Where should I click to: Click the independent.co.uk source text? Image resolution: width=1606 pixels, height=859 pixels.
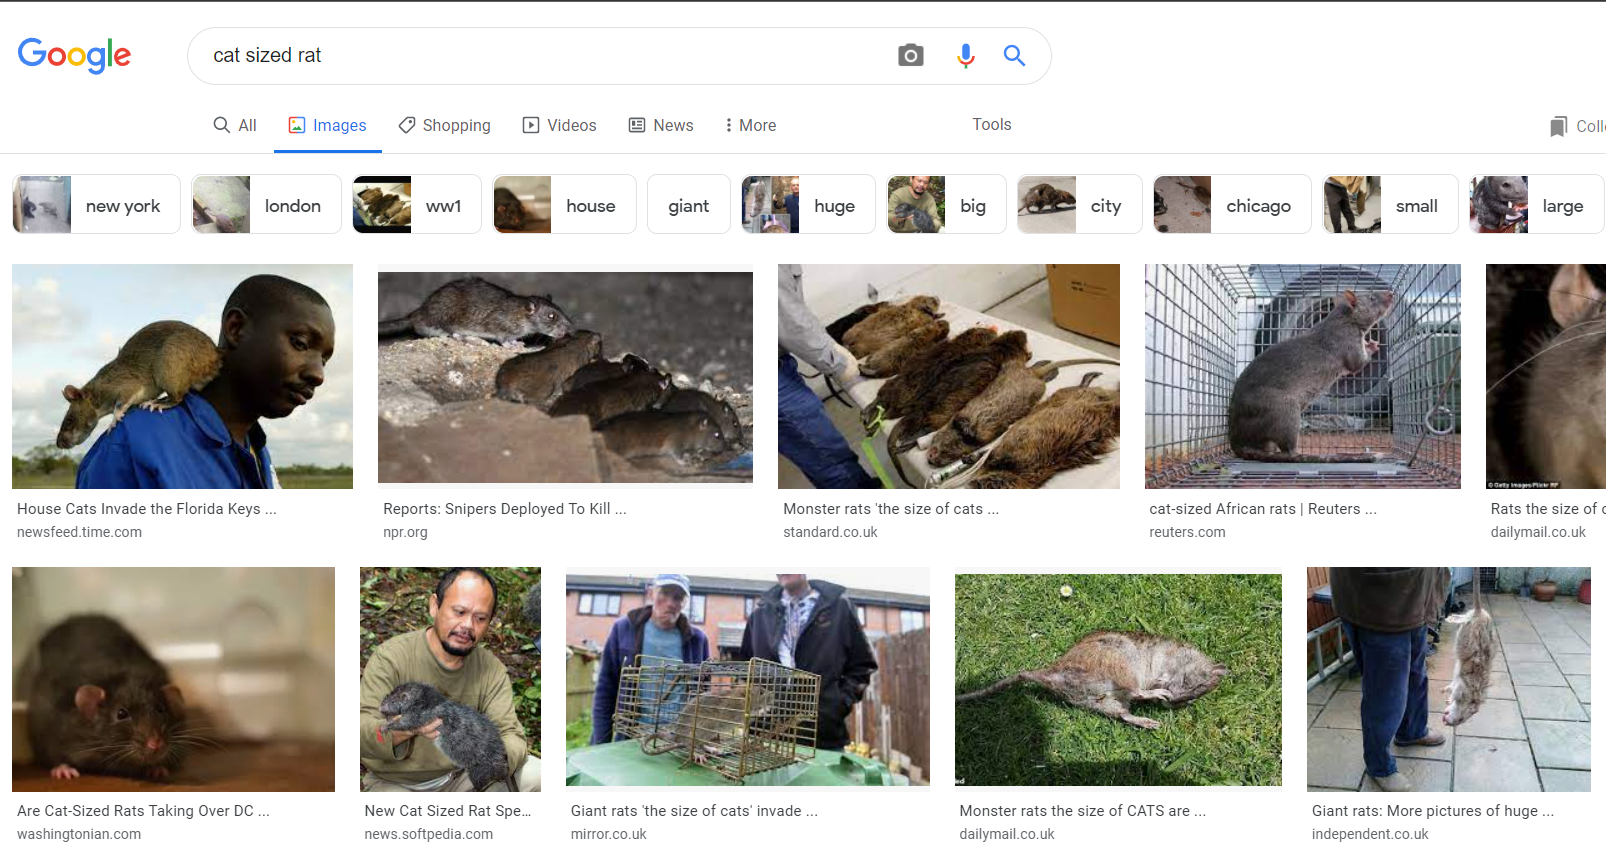(1370, 834)
